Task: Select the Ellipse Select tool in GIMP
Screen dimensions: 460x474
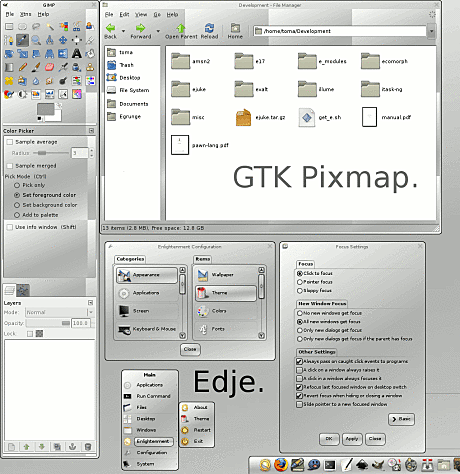Action: [22, 26]
